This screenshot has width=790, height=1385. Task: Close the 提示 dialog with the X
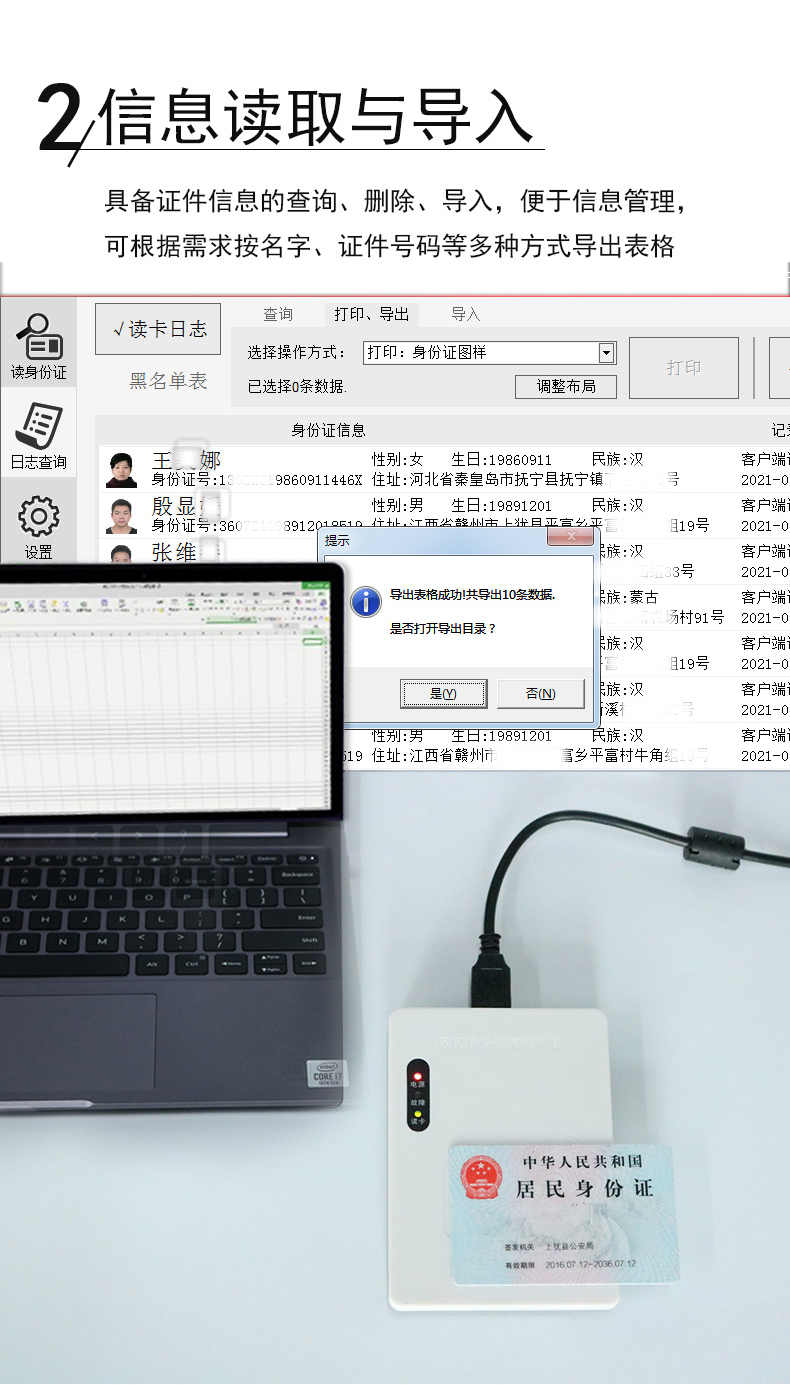tap(571, 537)
